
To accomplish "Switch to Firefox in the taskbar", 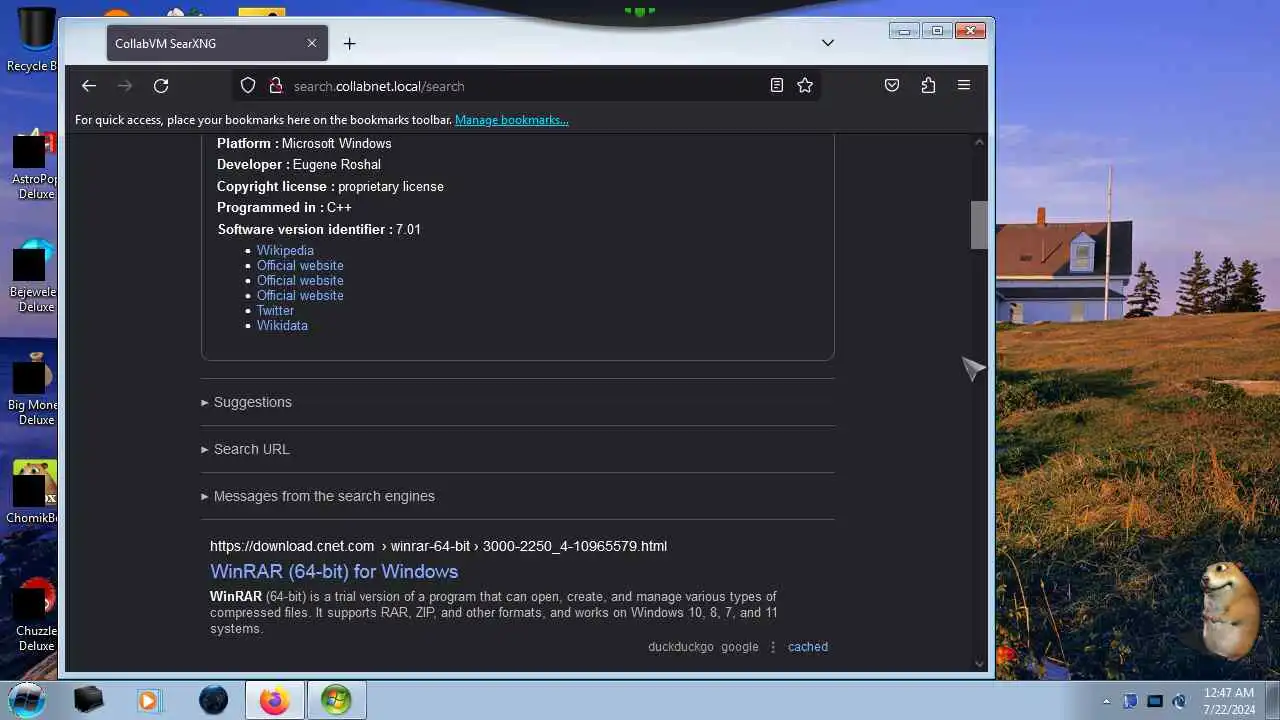I will (x=274, y=700).
